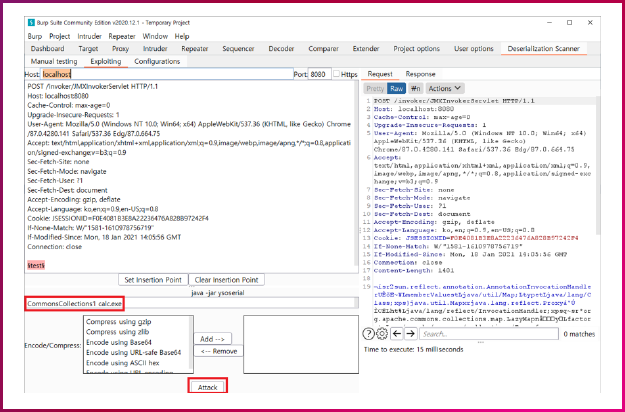Switch to the Extender tab
Viewport: 625px width, 412px height.
click(366, 49)
